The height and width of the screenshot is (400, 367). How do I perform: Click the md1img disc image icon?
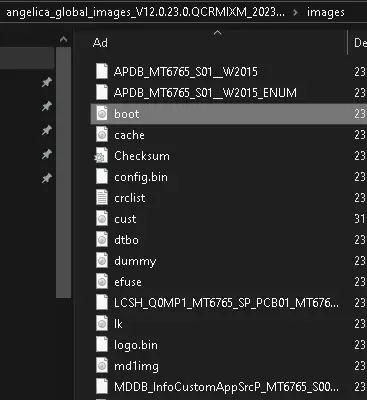[102, 366]
